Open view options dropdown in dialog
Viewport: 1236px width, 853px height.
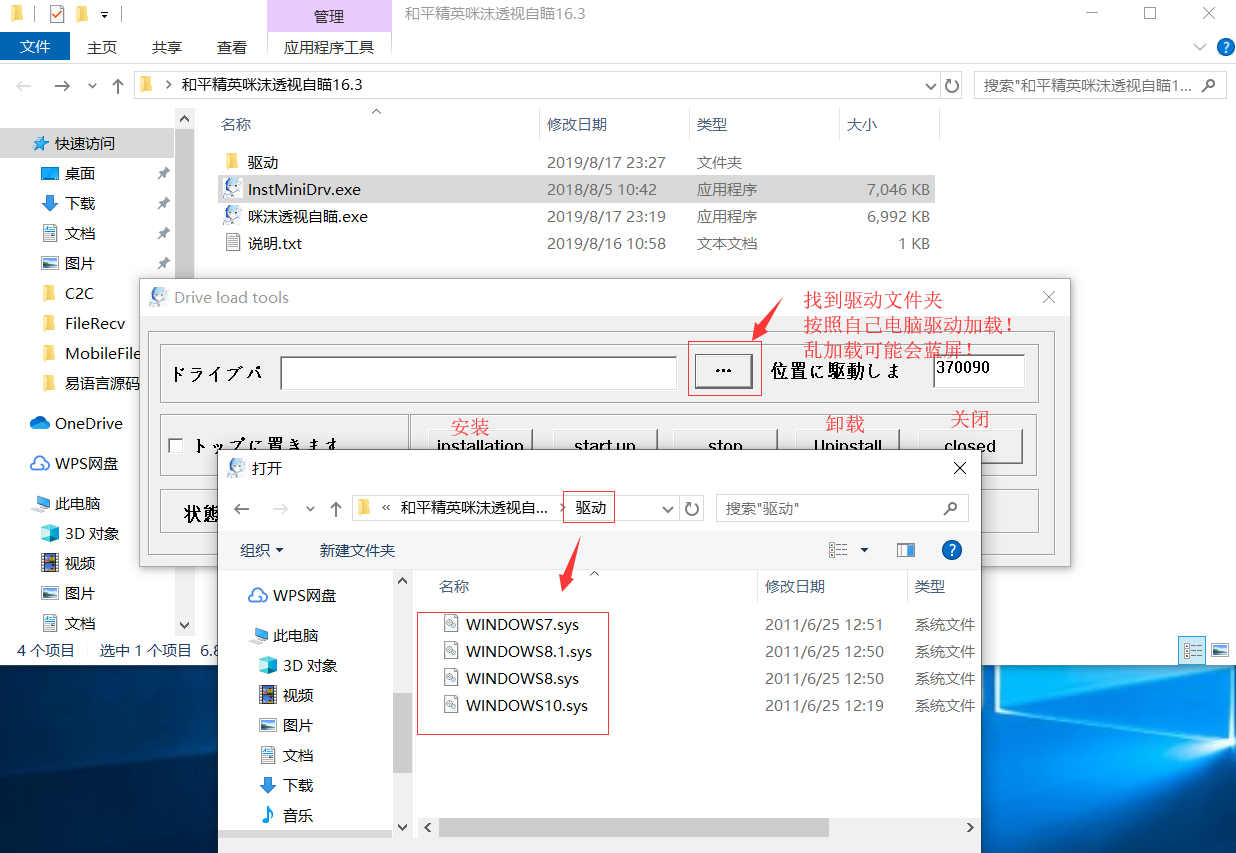[x=864, y=550]
